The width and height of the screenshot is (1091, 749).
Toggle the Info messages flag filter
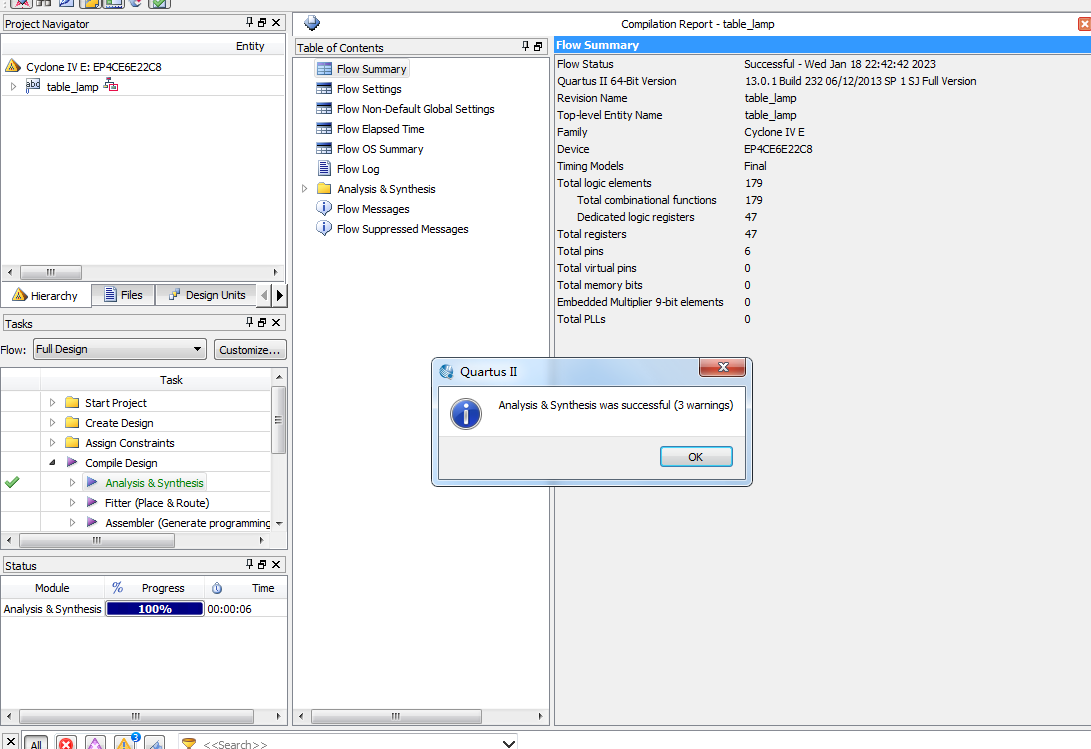point(155,743)
